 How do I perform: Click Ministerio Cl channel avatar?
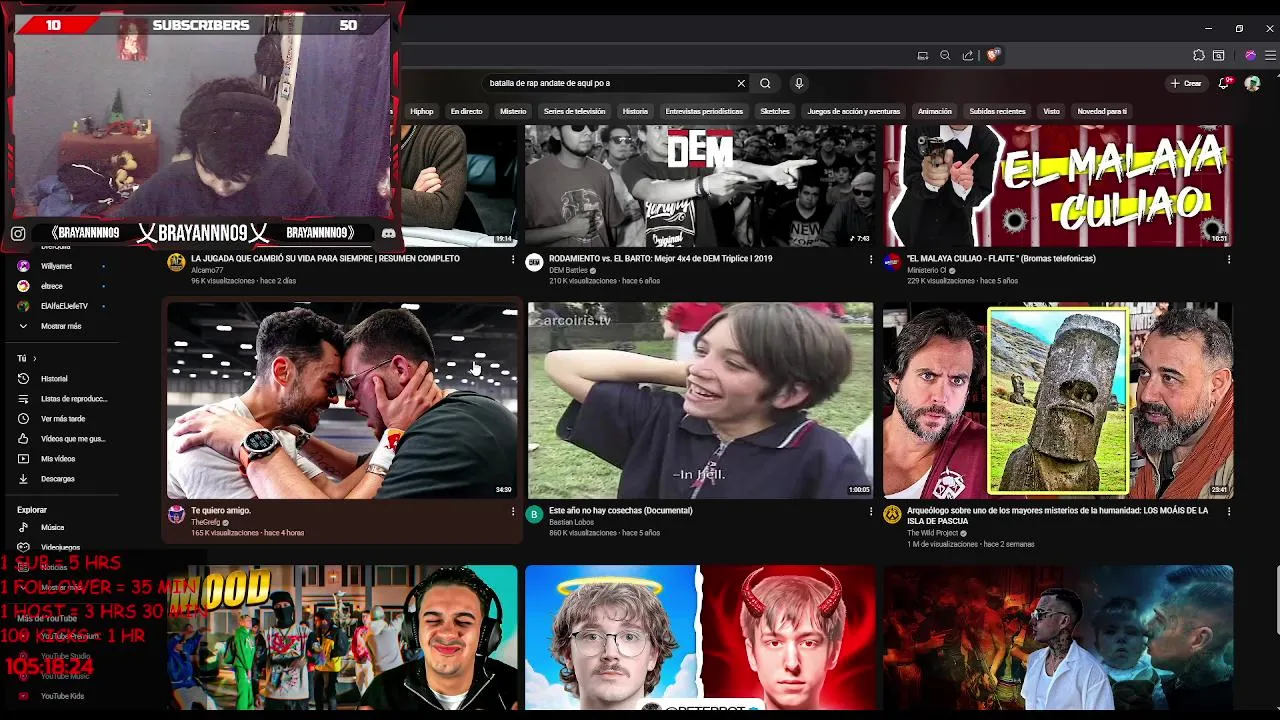[x=892, y=262]
